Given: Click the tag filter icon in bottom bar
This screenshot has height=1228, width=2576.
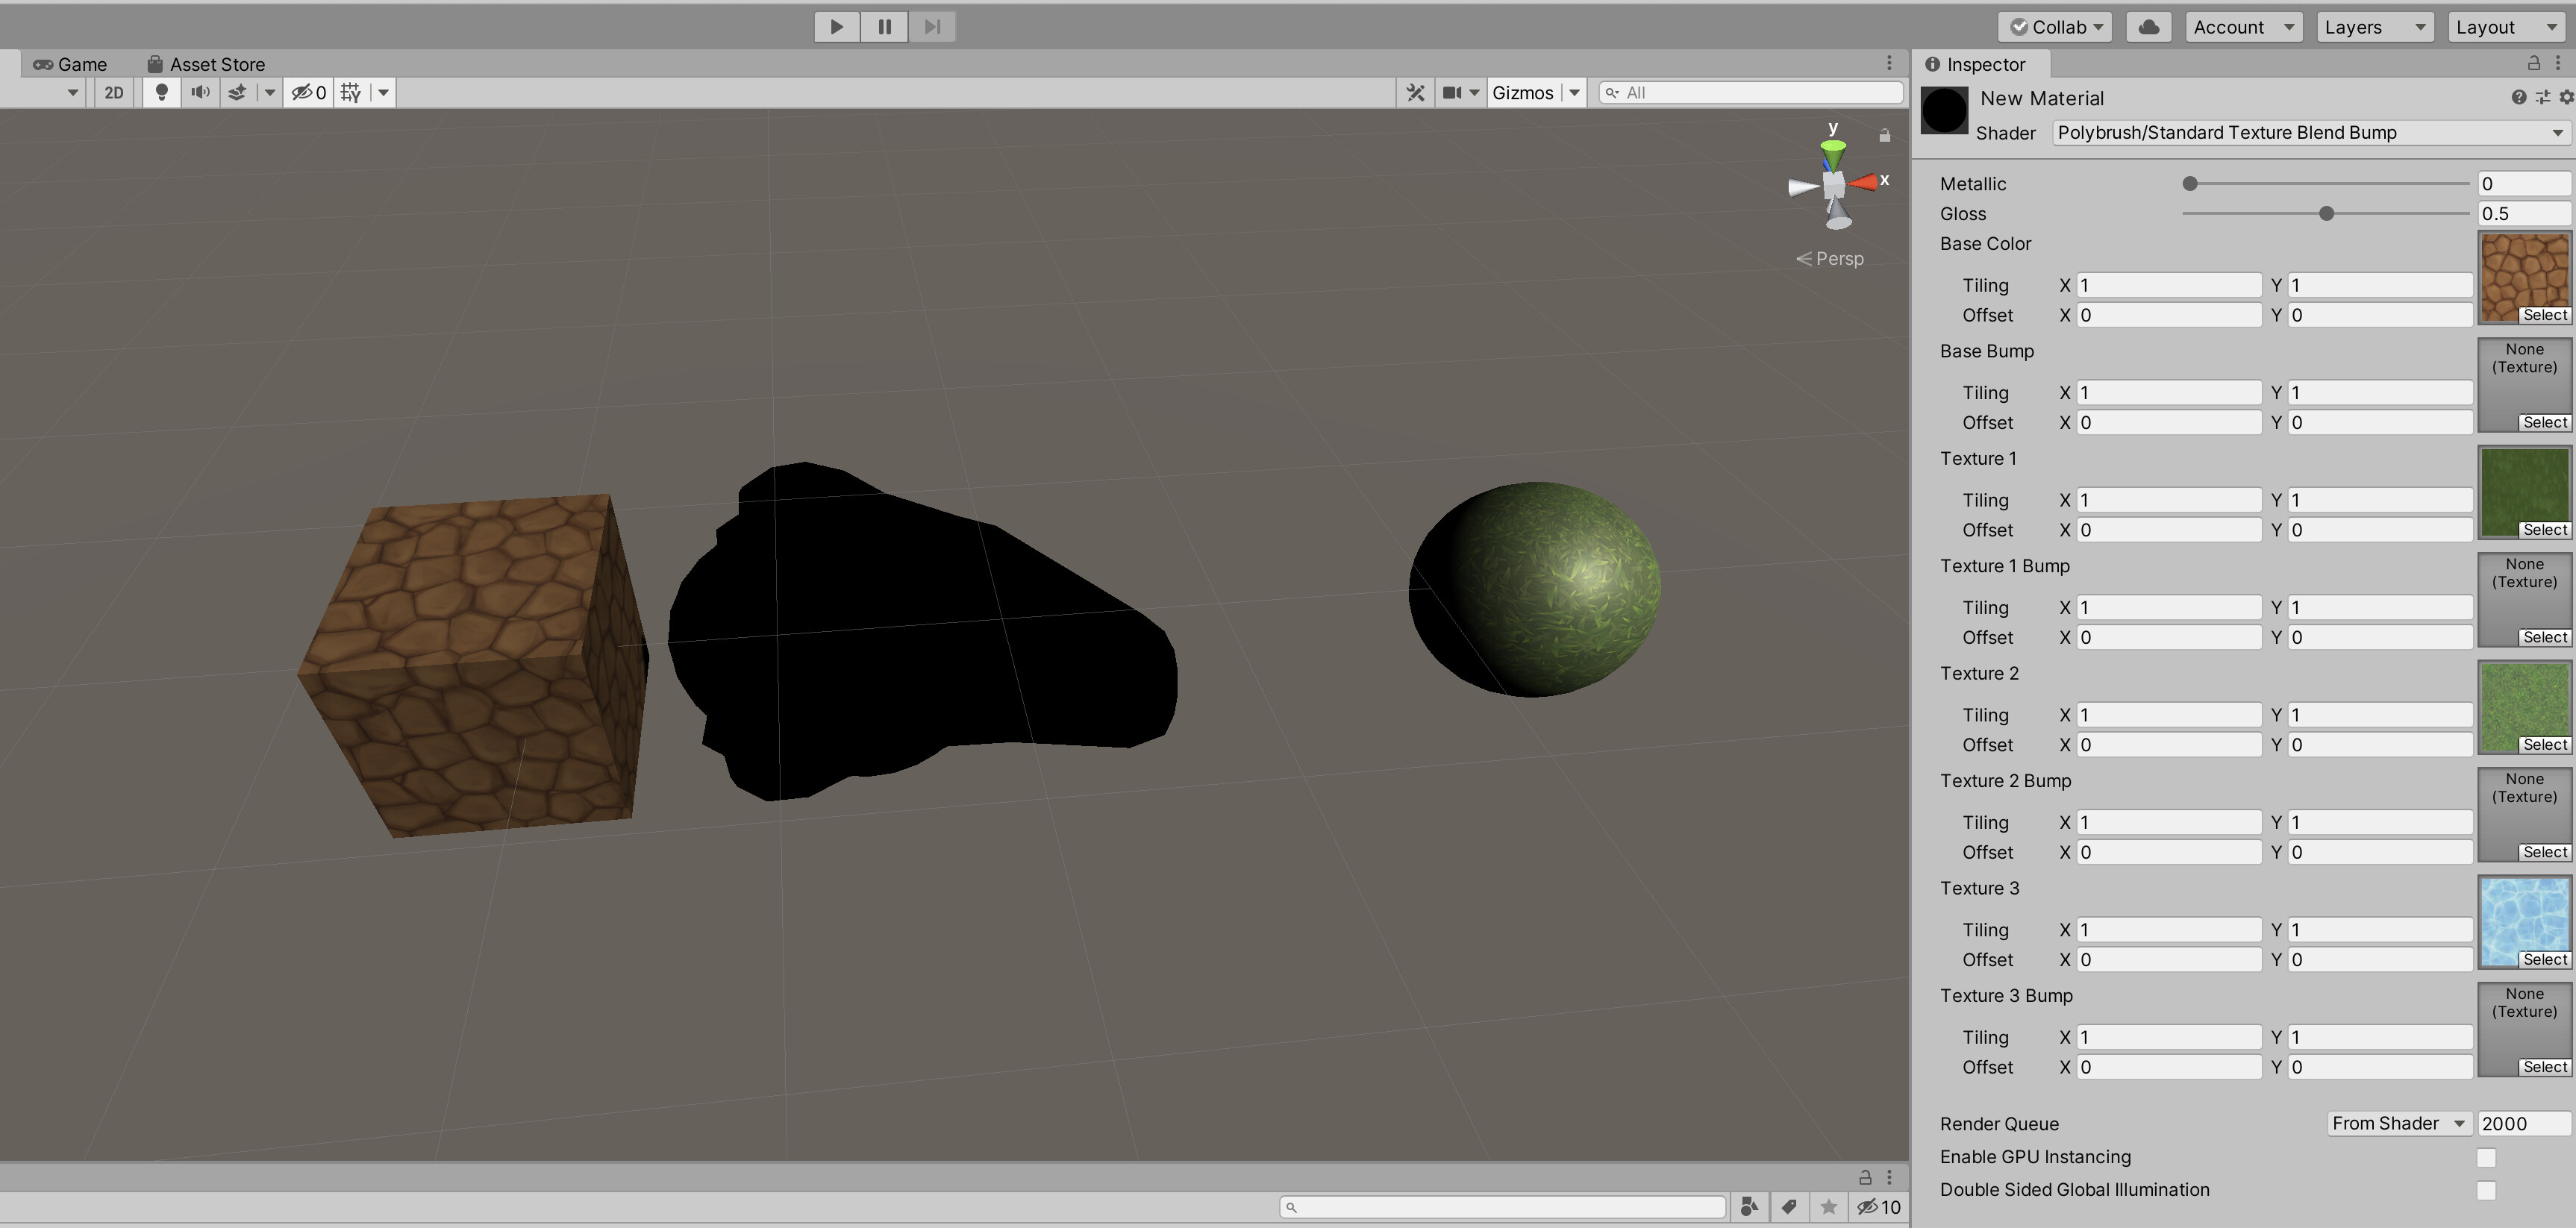Looking at the screenshot, I should tap(1789, 1207).
